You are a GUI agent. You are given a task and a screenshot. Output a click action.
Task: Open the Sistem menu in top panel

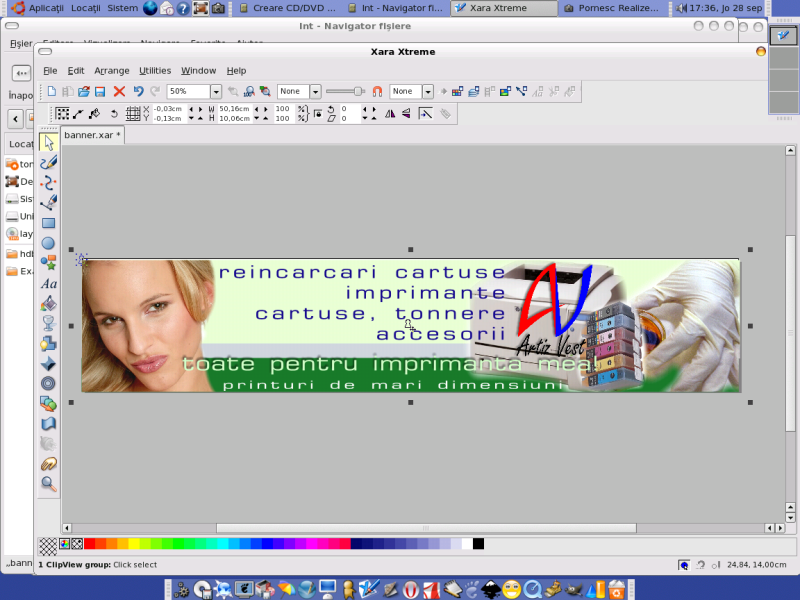122,8
